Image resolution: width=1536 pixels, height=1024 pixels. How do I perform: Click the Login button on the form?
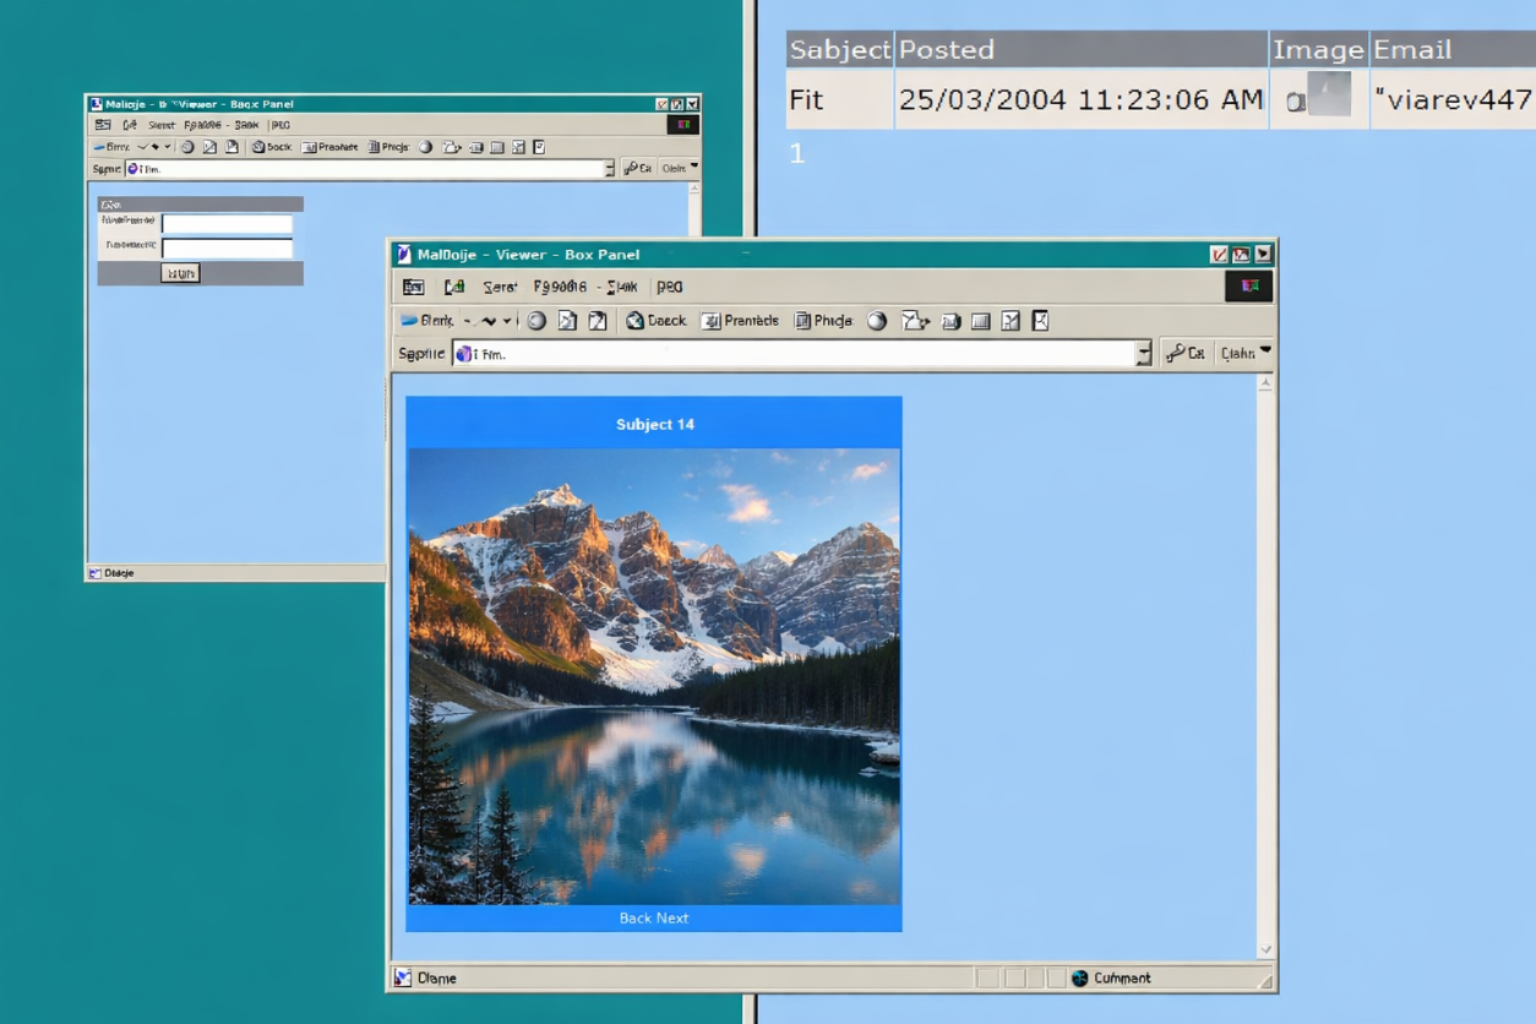(x=180, y=272)
